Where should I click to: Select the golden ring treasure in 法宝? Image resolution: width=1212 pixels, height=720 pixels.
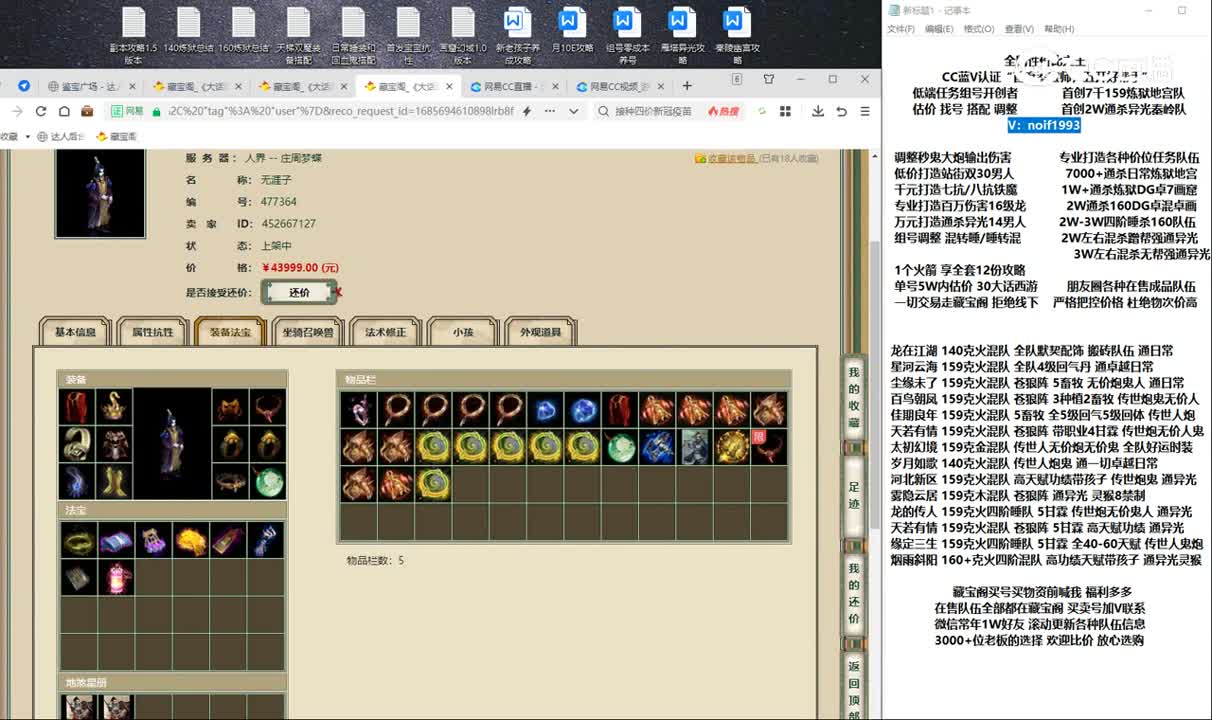click(78, 541)
